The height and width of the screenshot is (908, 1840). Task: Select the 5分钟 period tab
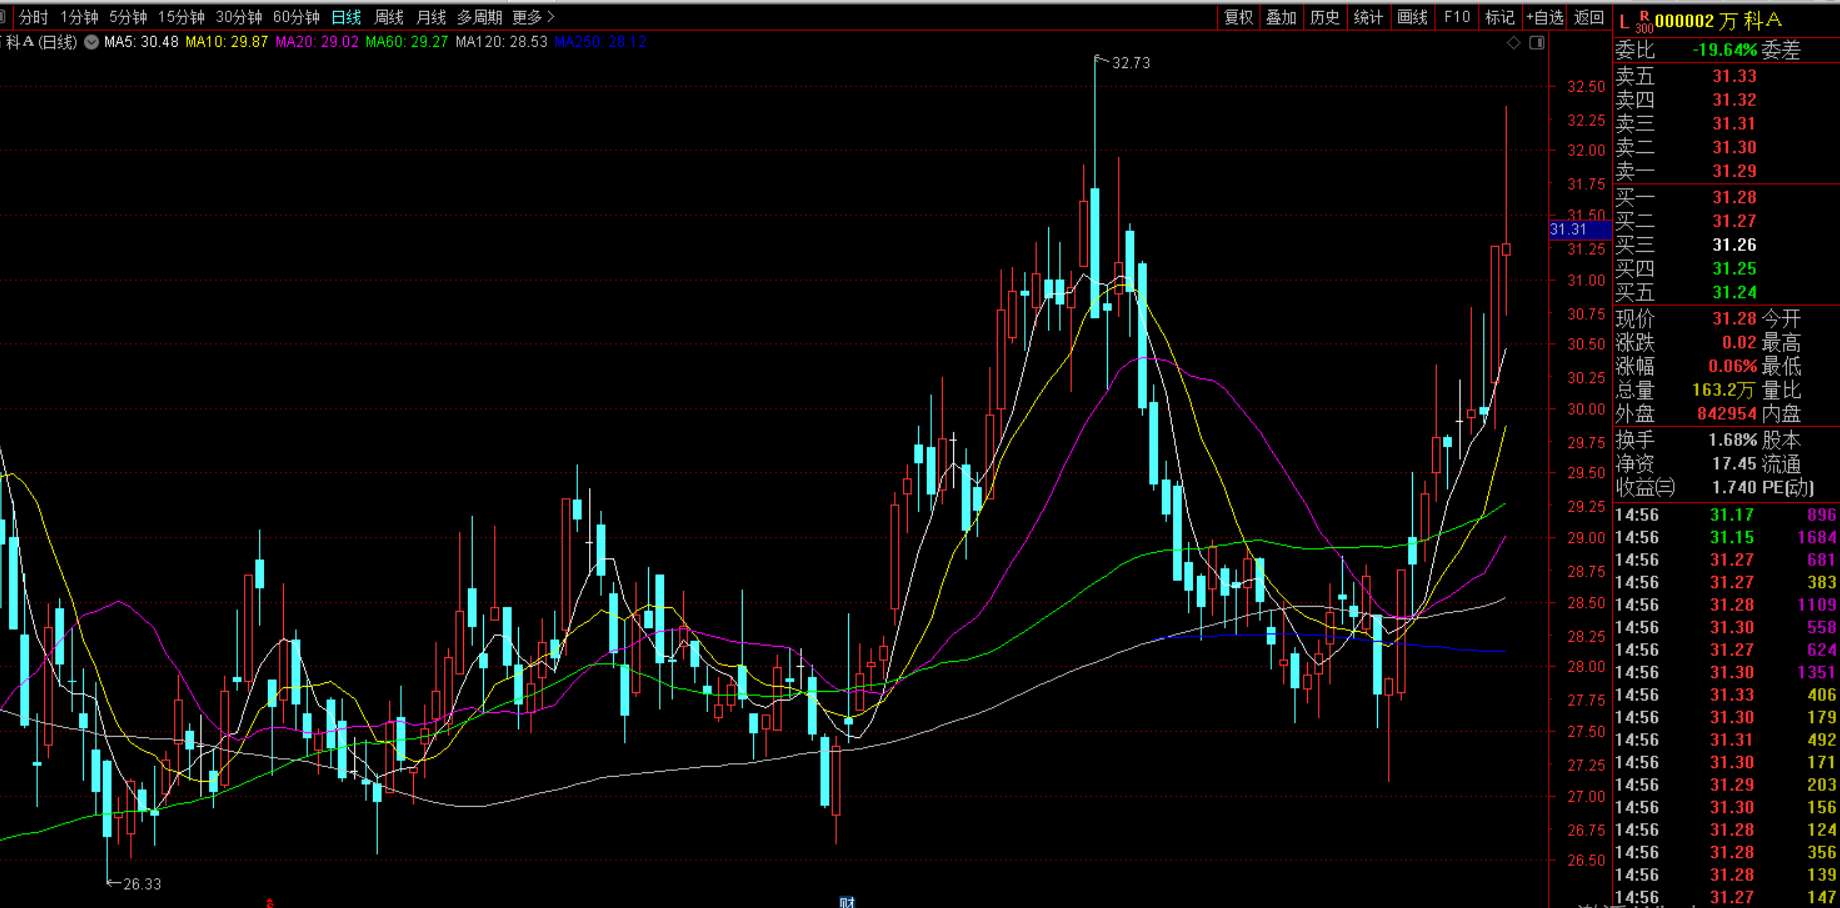click(x=128, y=17)
